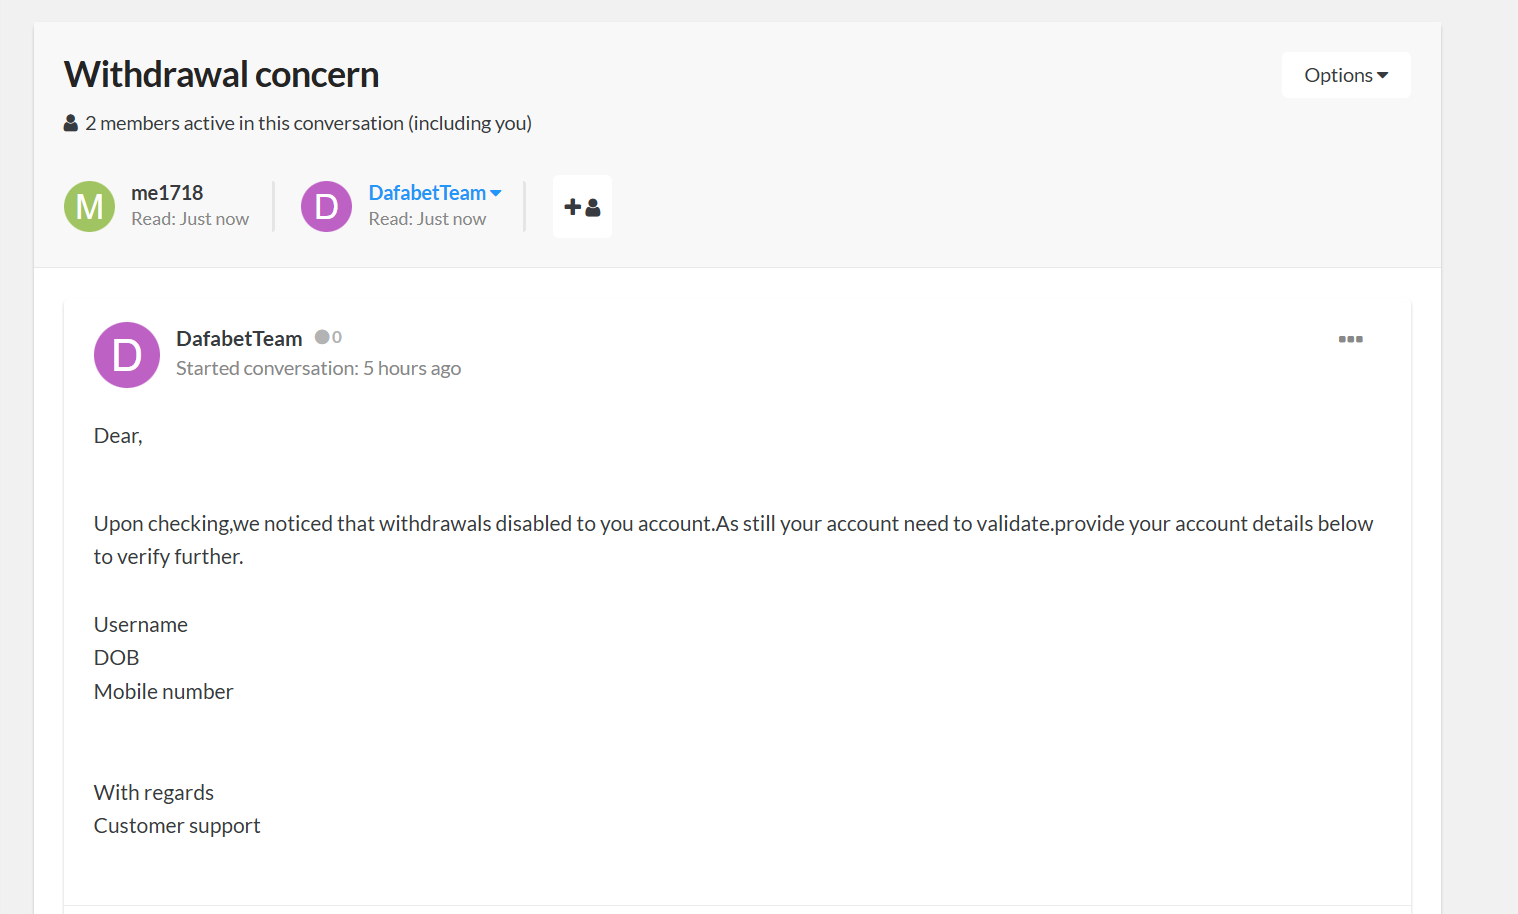Click DafabetTeam's purple D avatar in participants
Image resolution: width=1518 pixels, height=914 pixels.
tap(327, 206)
